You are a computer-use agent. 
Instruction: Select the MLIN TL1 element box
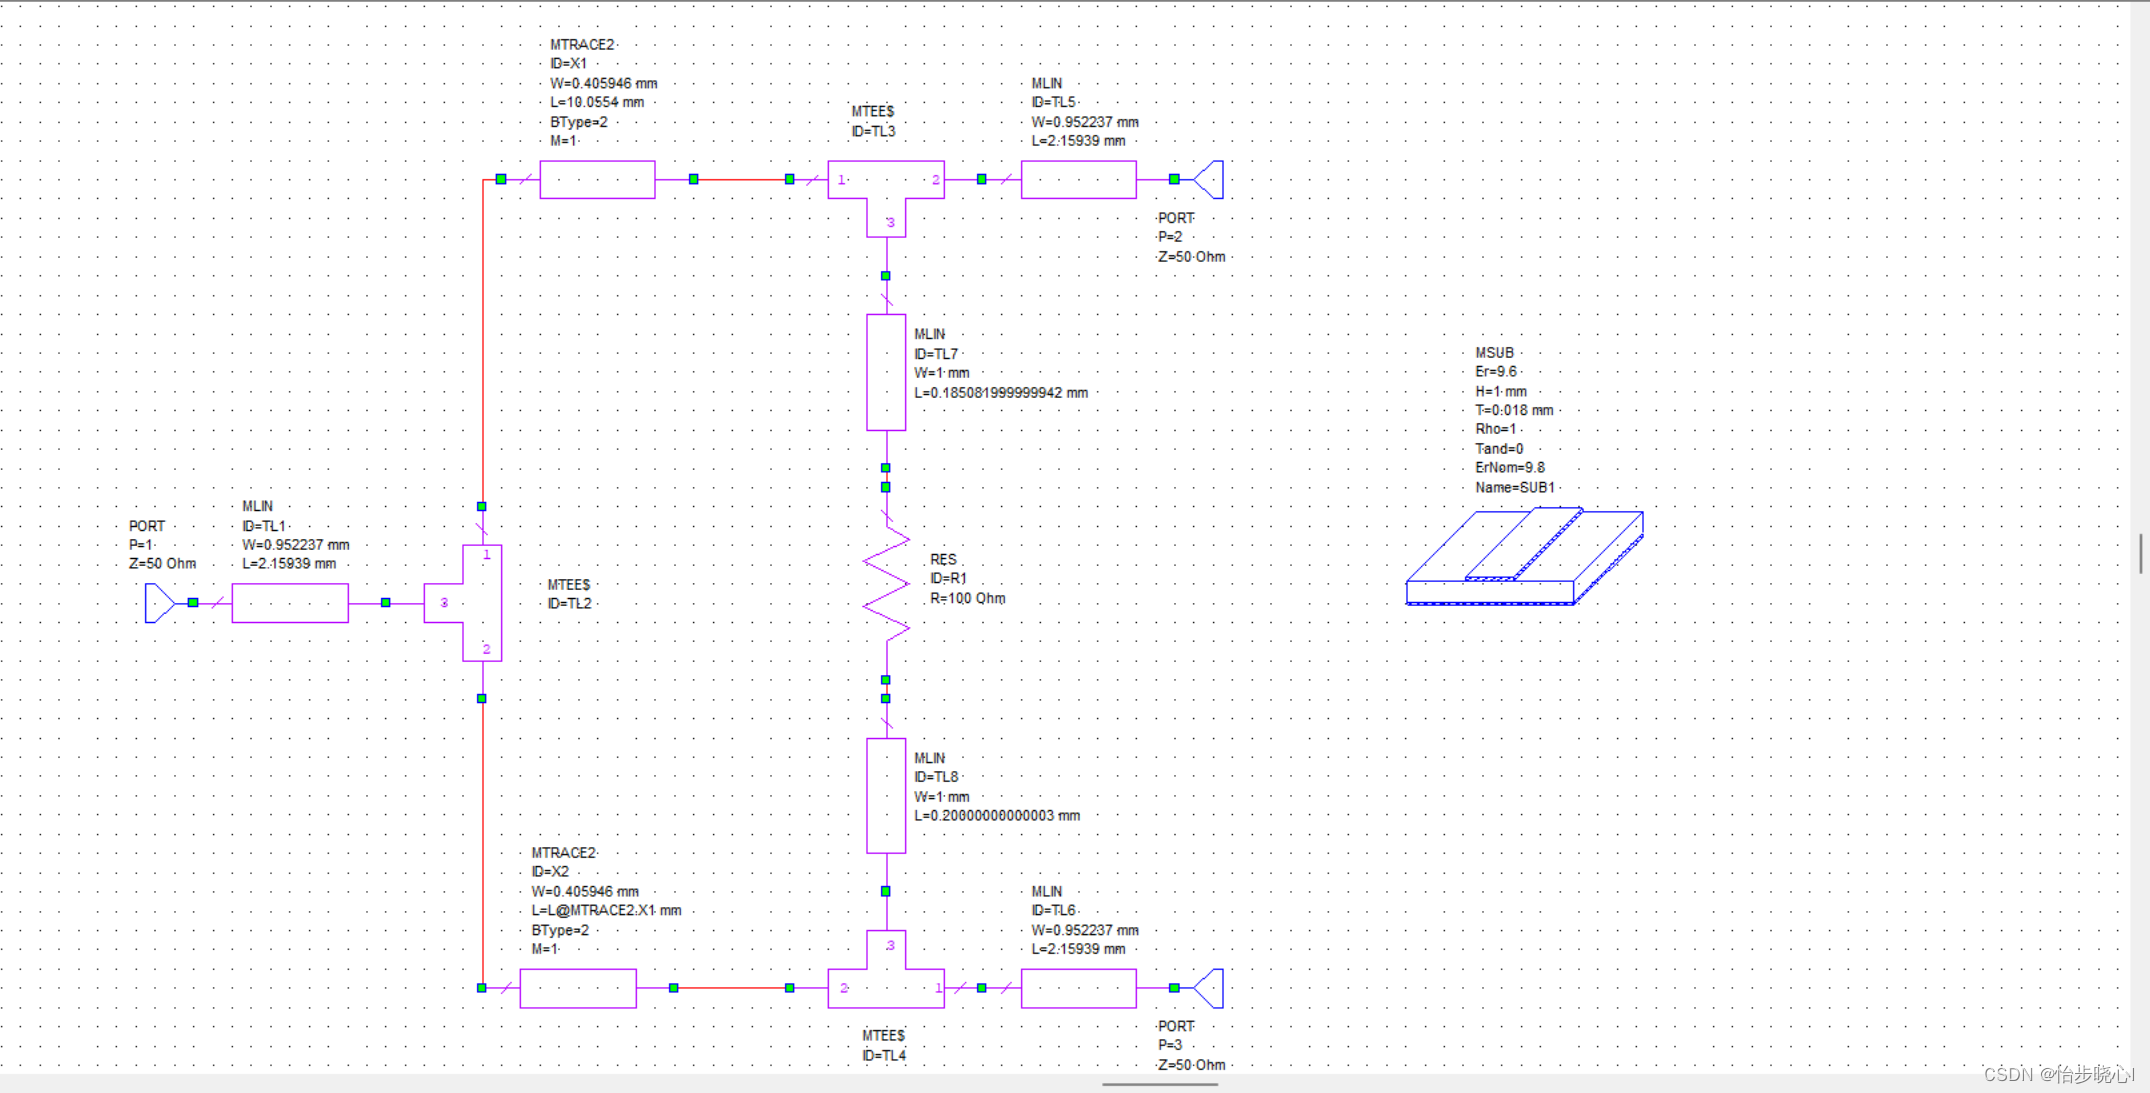point(290,603)
